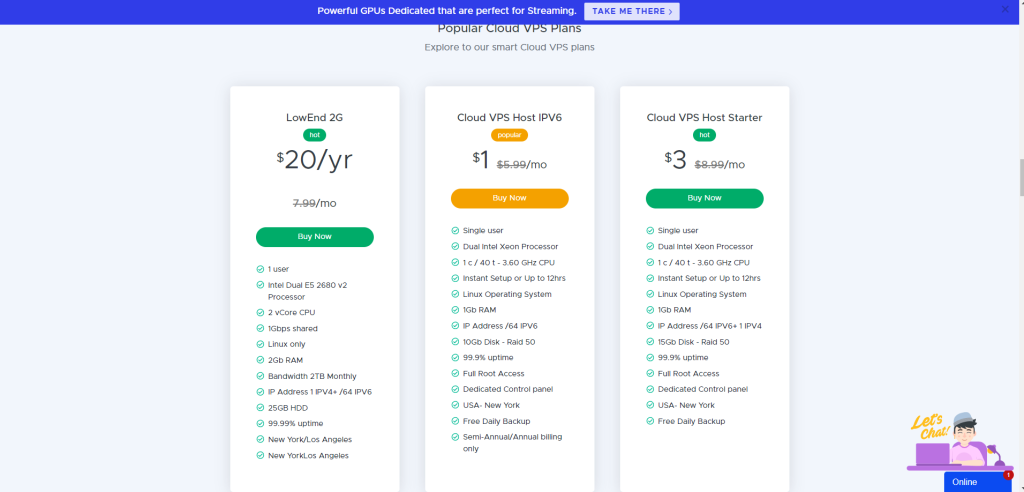
Task: Click the check icon beside '1 user'
Action: [261, 269]
